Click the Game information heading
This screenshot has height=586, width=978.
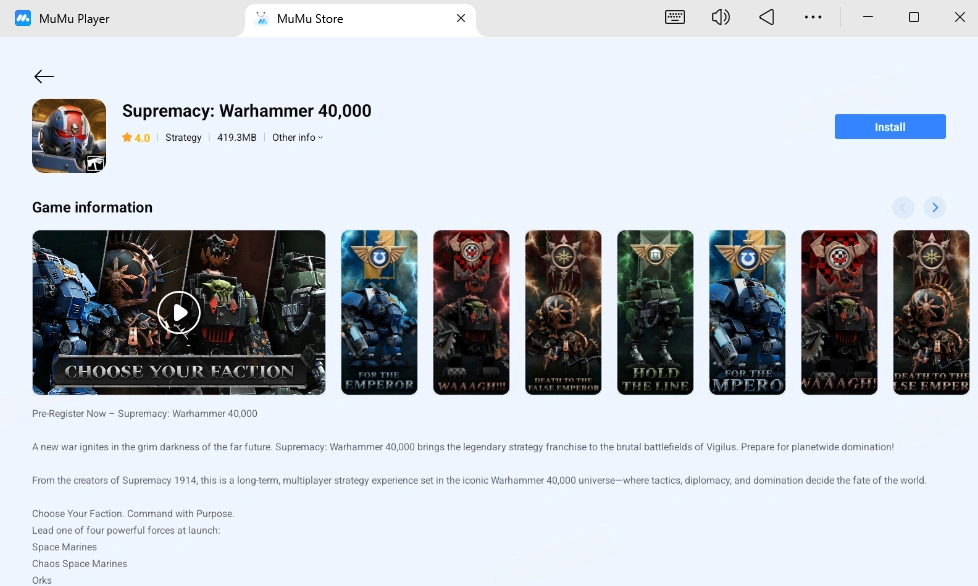point(92,208)
